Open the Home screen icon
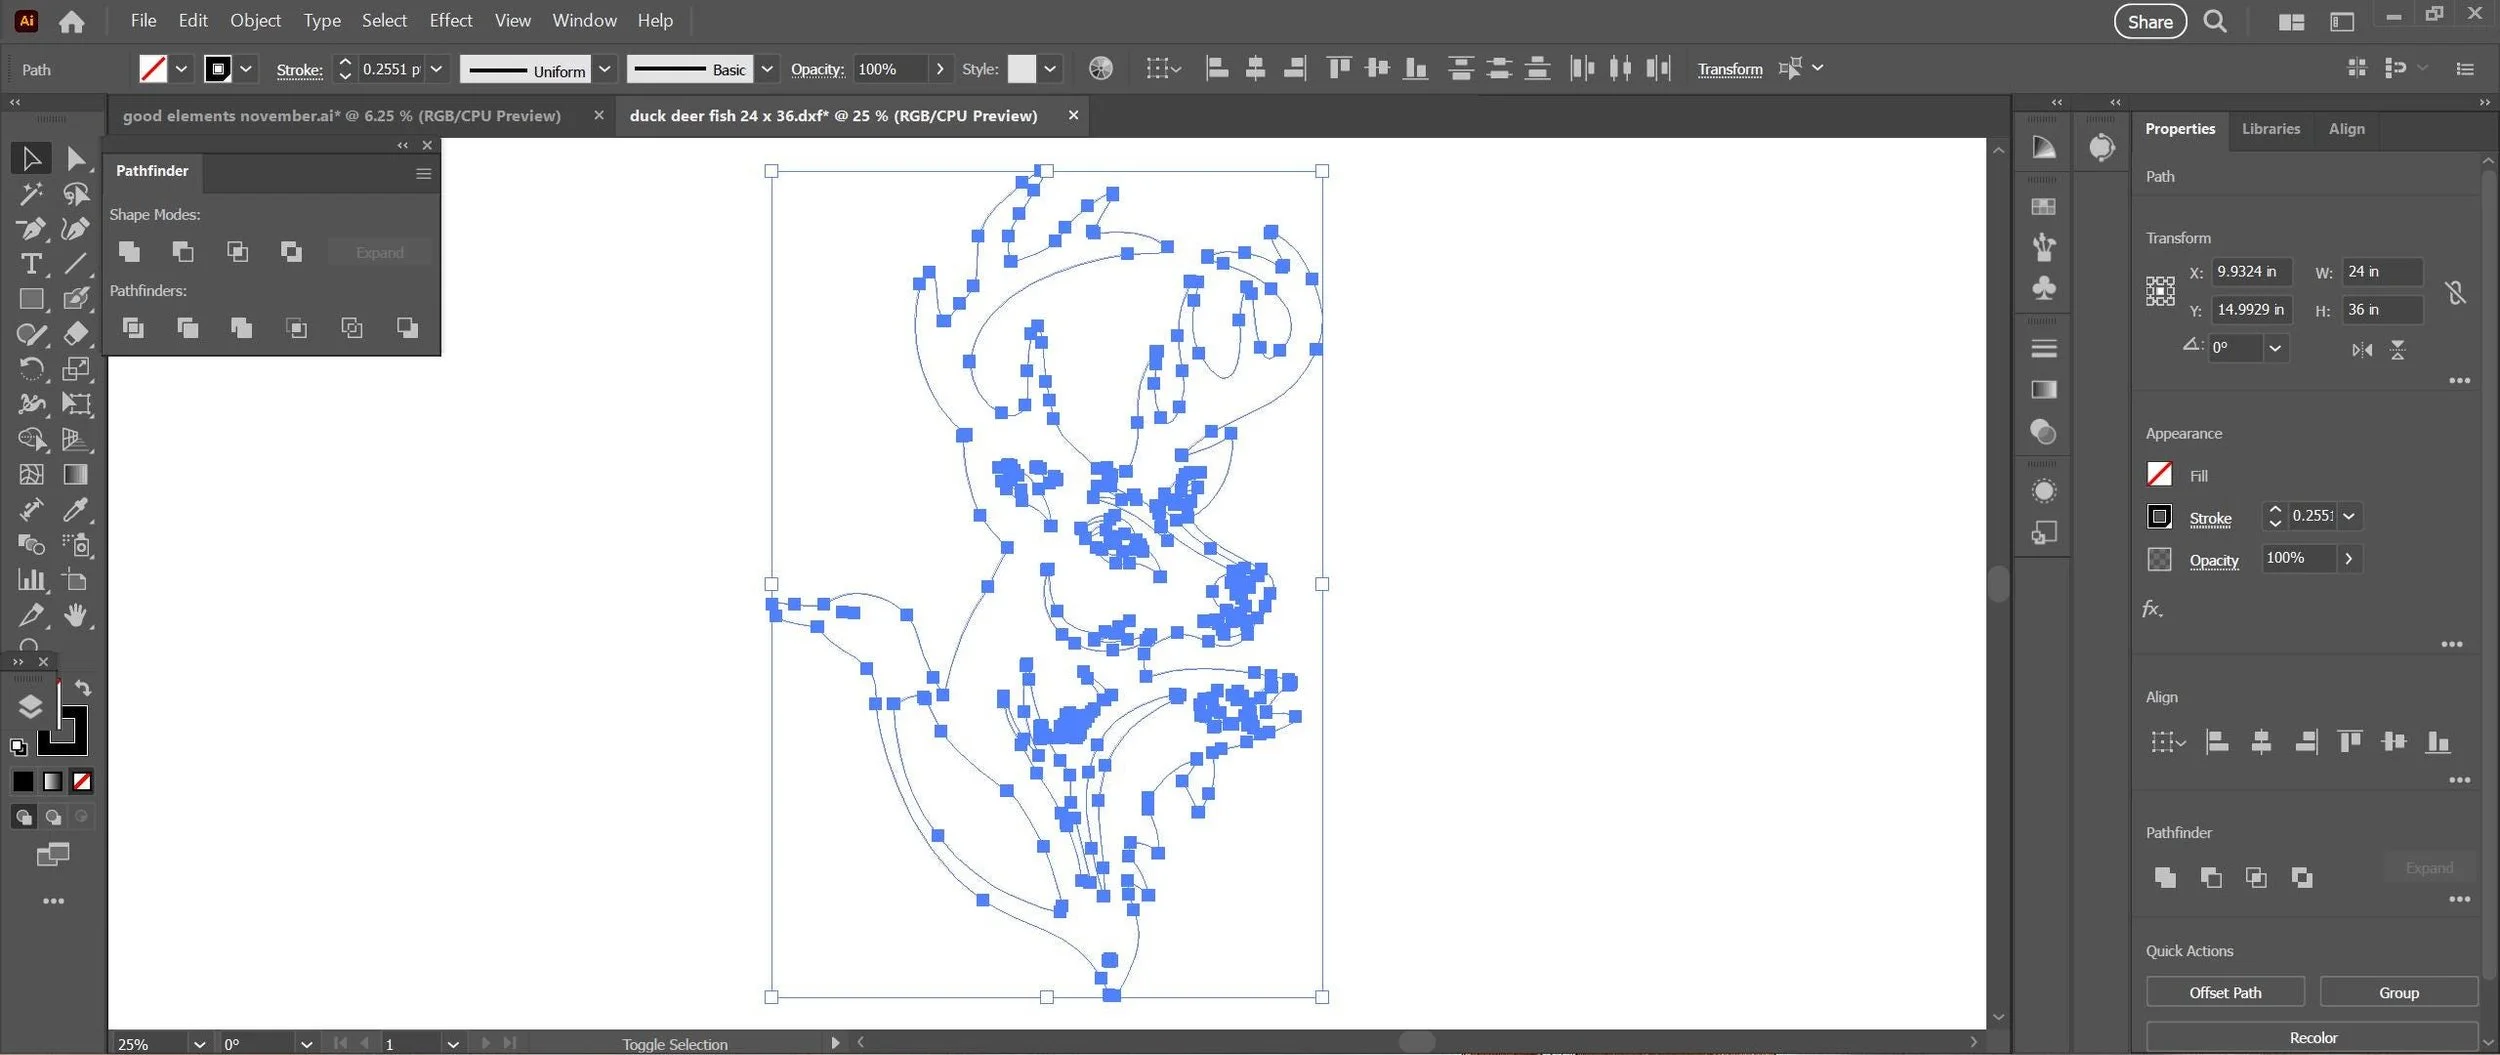 tap(71, 21)
